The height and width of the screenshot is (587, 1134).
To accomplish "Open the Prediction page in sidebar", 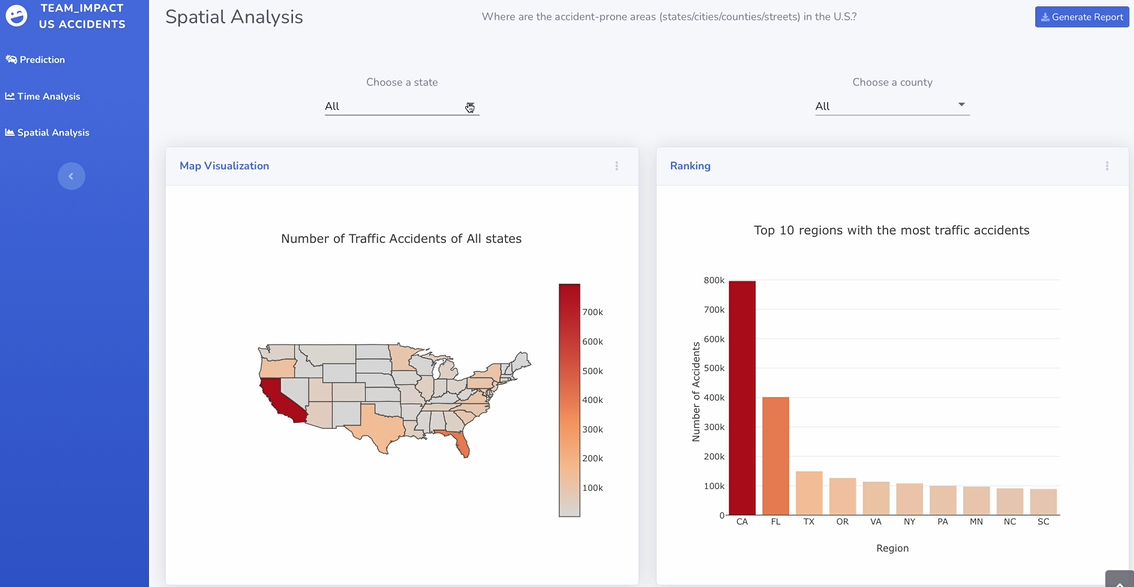I will click(x=41, y=60).
